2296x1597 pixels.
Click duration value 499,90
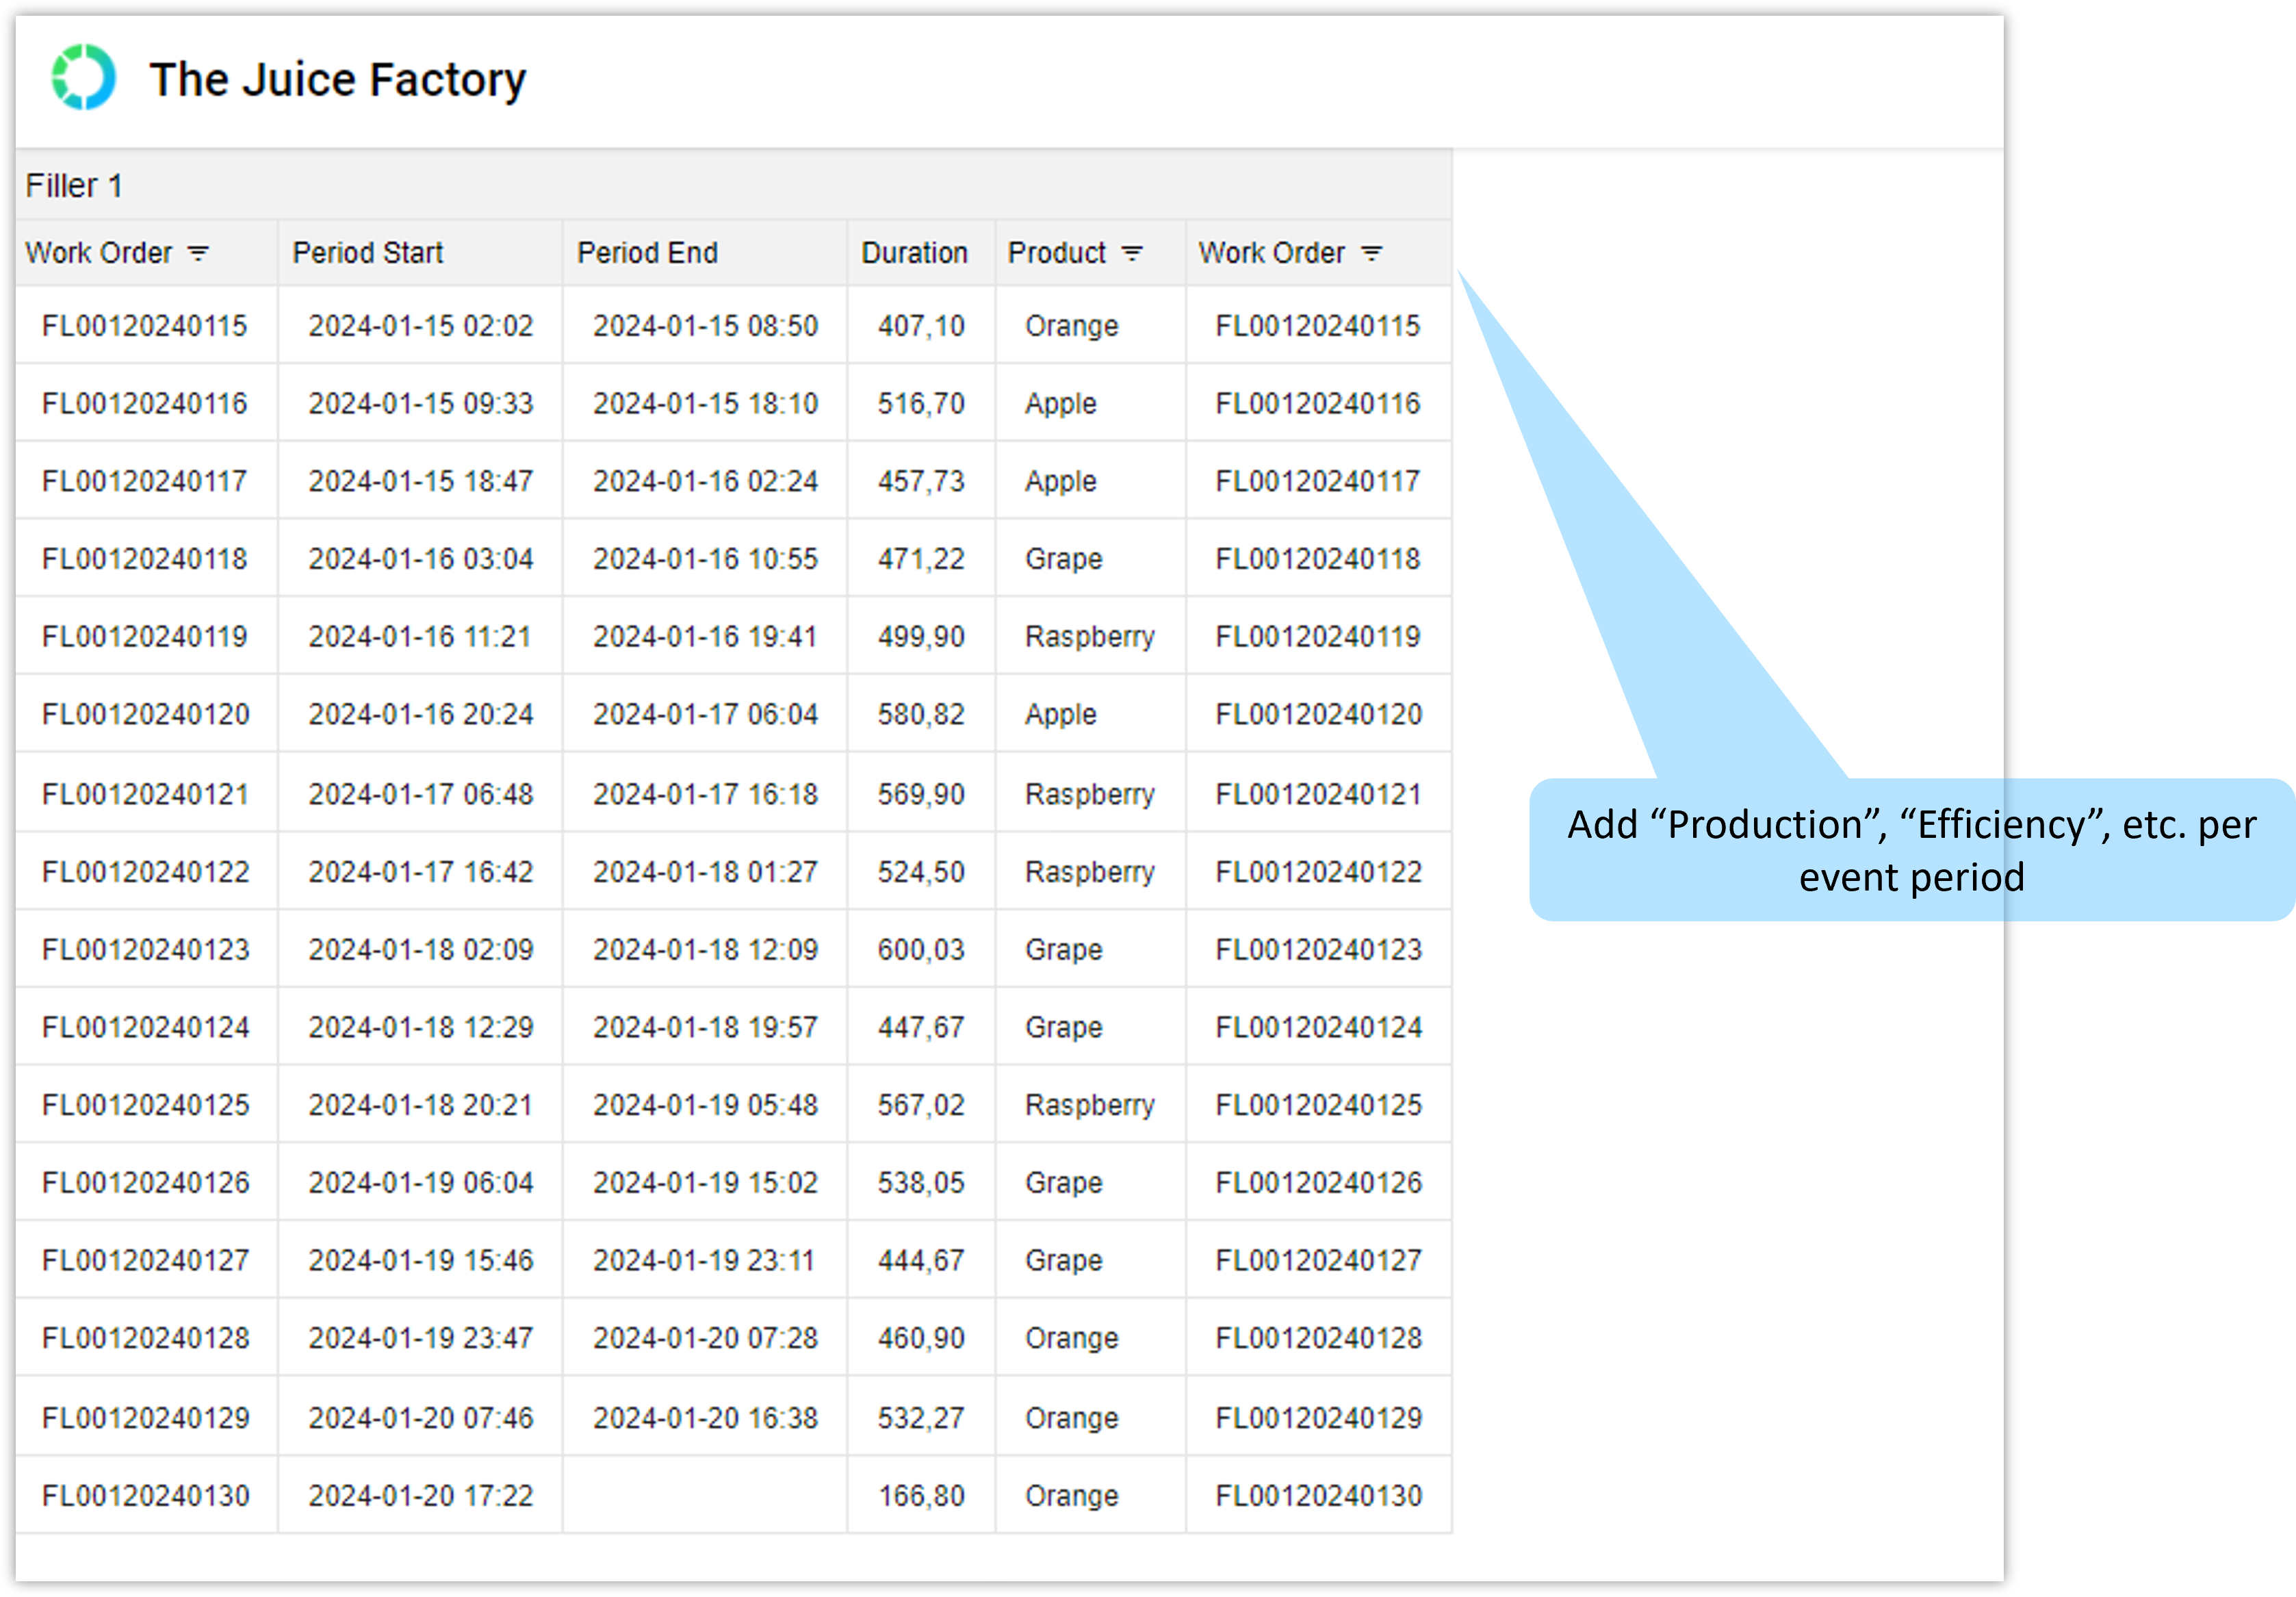[x=921, y=637]
